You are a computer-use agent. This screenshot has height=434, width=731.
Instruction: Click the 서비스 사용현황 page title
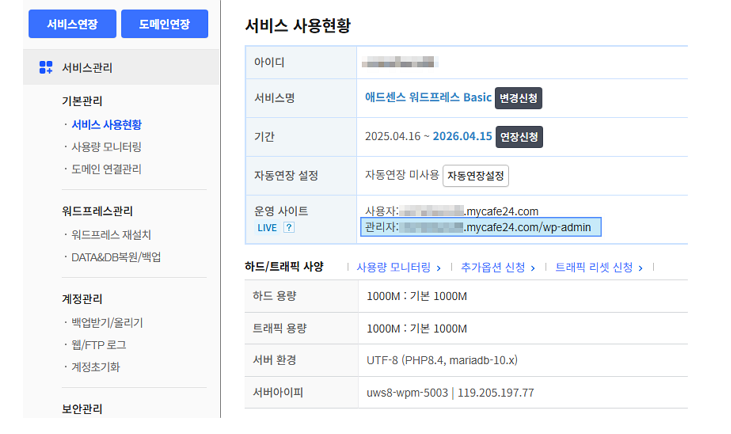click(297, 25)
